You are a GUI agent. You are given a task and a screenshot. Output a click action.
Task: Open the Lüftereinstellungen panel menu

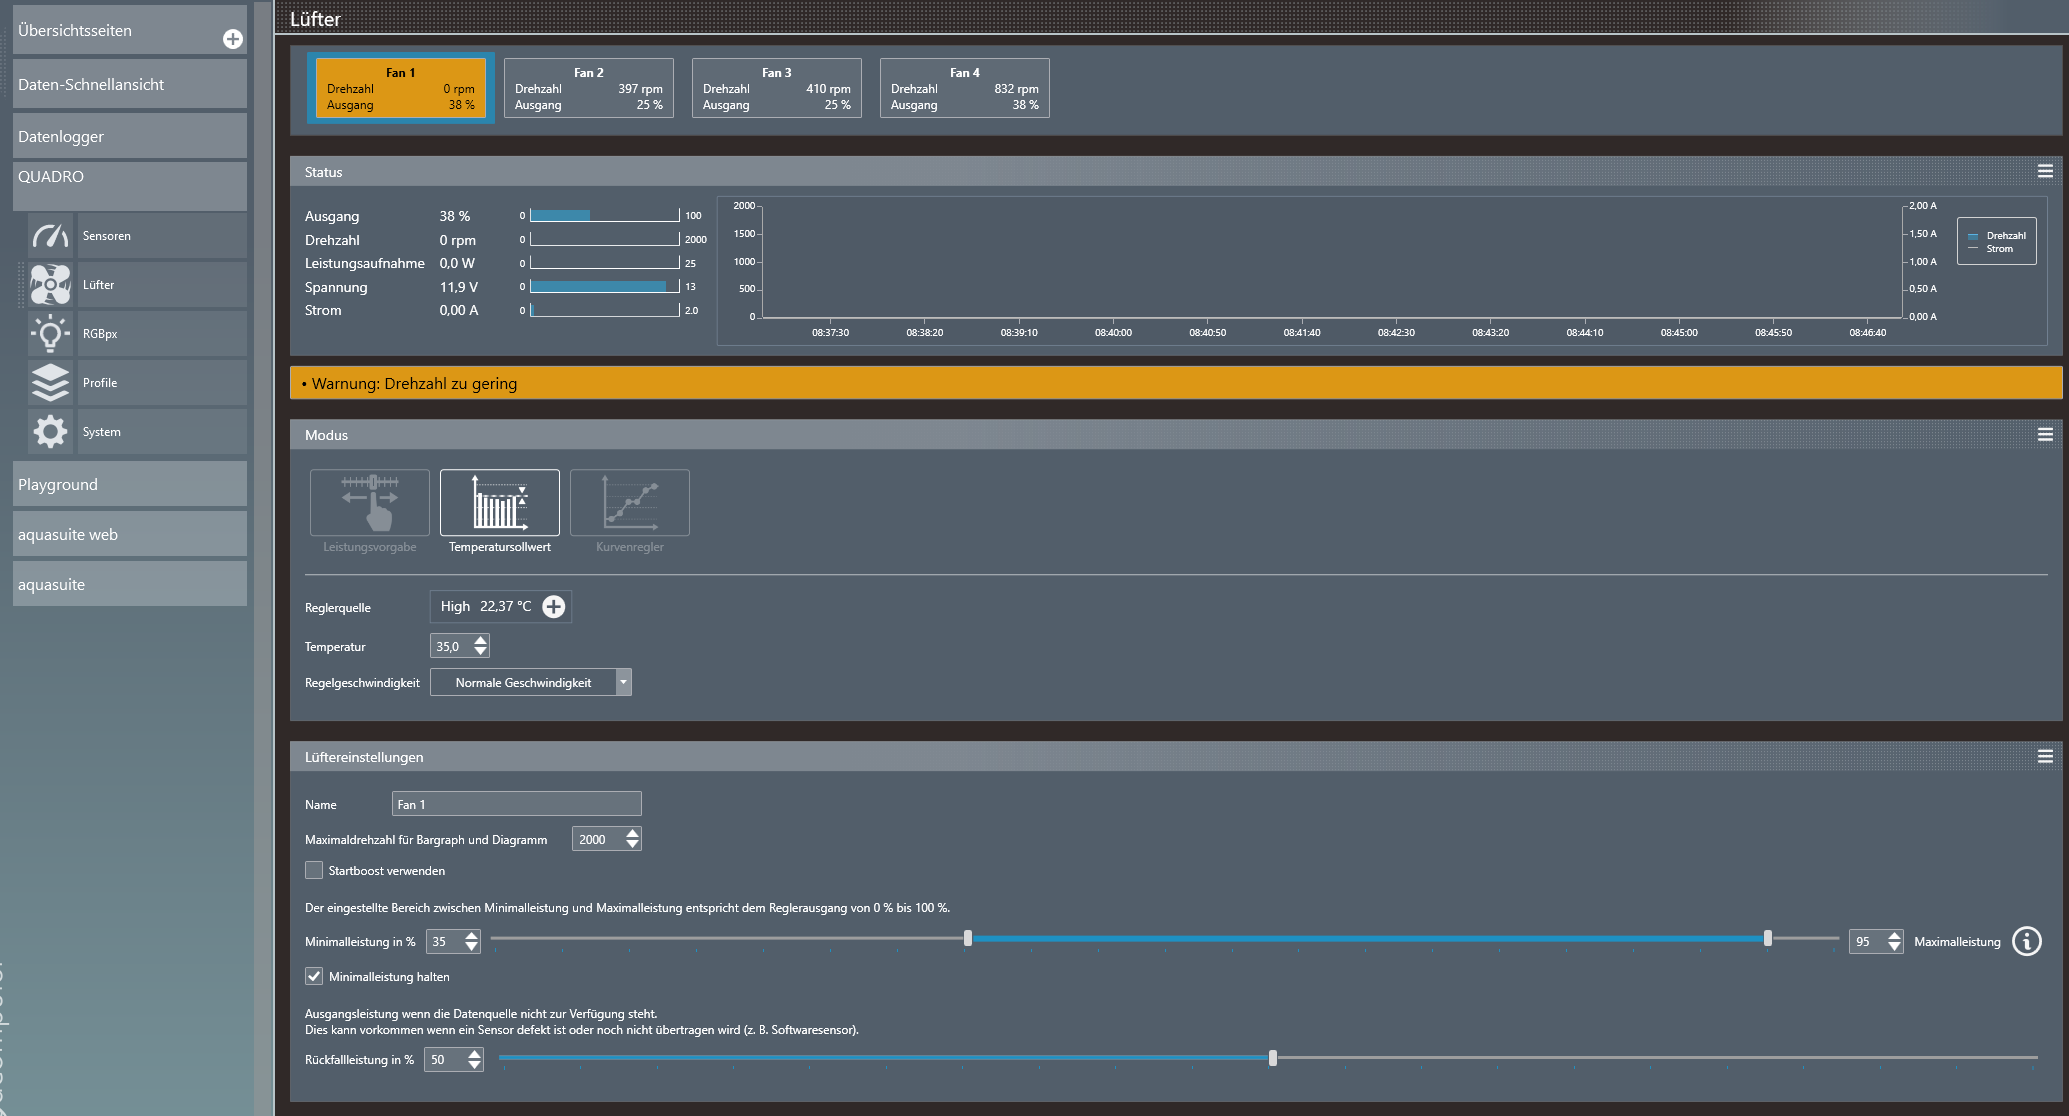[2045, 757]
